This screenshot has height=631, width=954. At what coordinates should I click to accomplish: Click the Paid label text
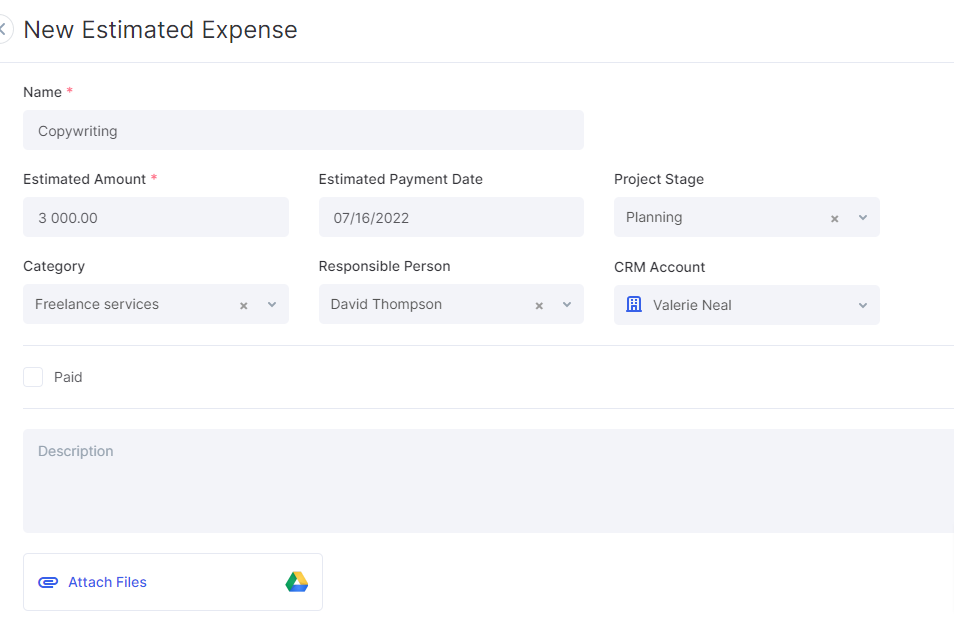(x=68, y=377)
